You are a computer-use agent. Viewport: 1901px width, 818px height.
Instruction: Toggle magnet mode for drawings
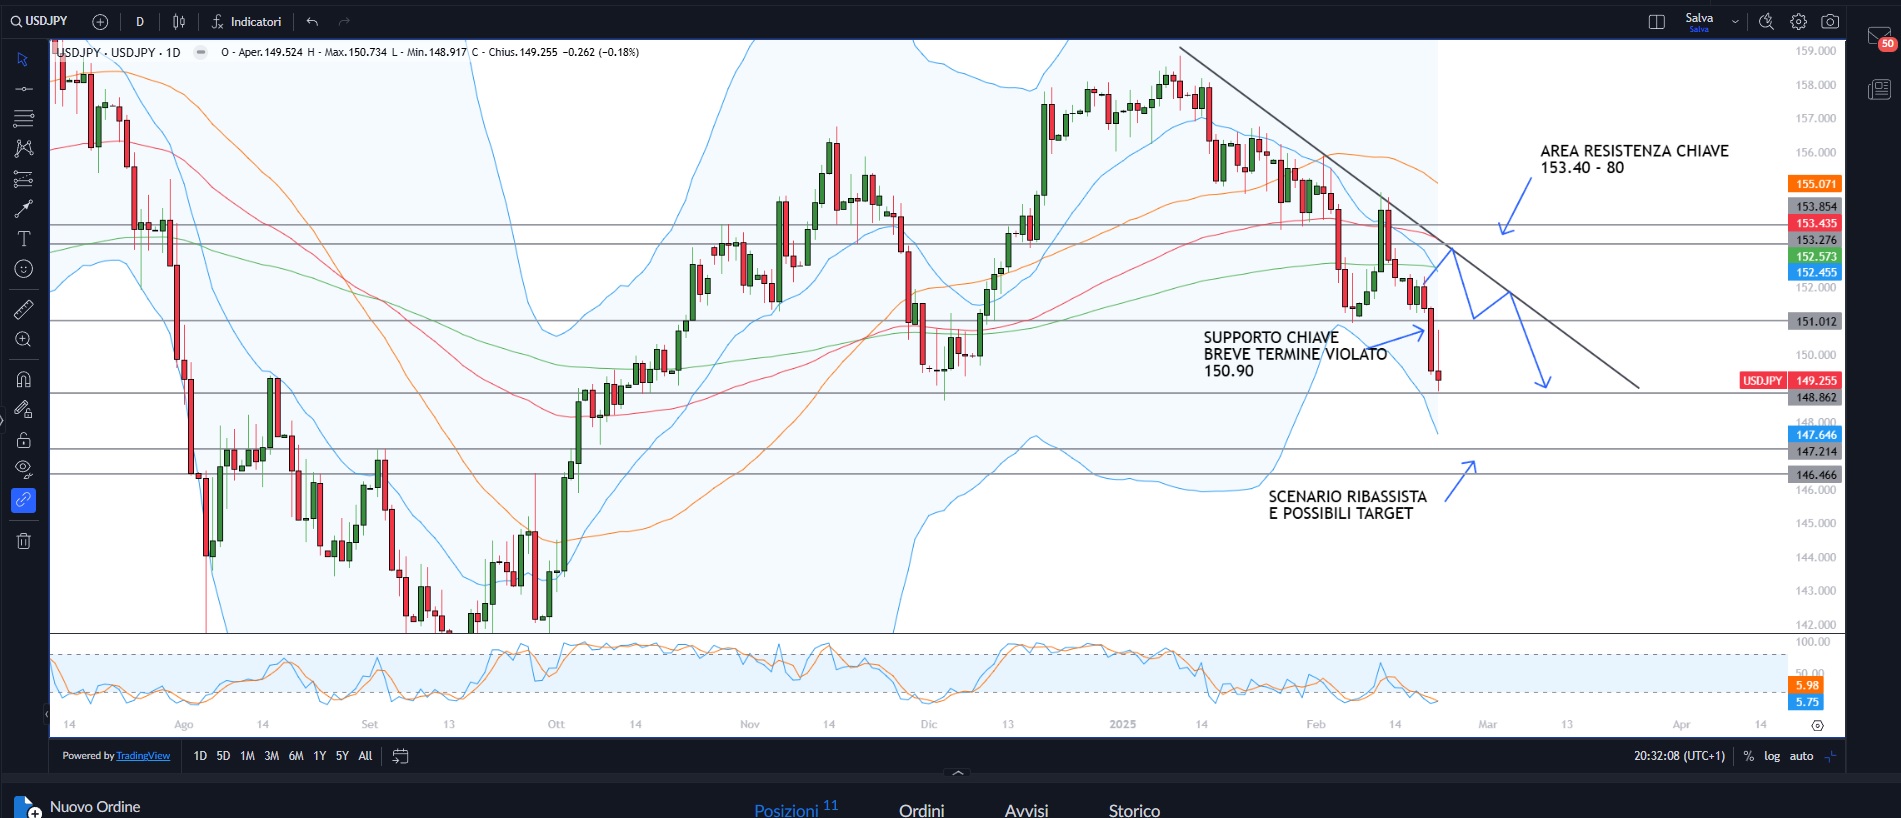(x=23, y=379)
